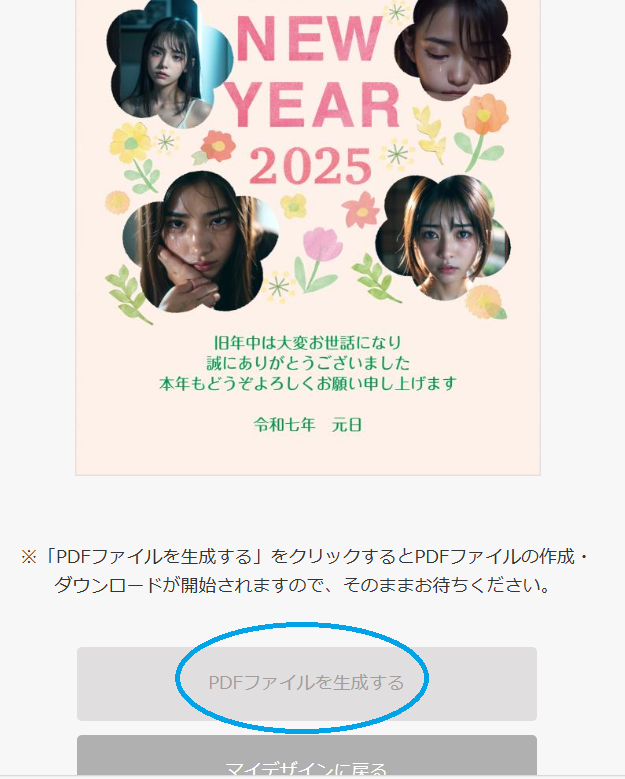Click the orange flower illustration at upper right
The height and width of the screenshot is (779, 625).
point(482,129)
